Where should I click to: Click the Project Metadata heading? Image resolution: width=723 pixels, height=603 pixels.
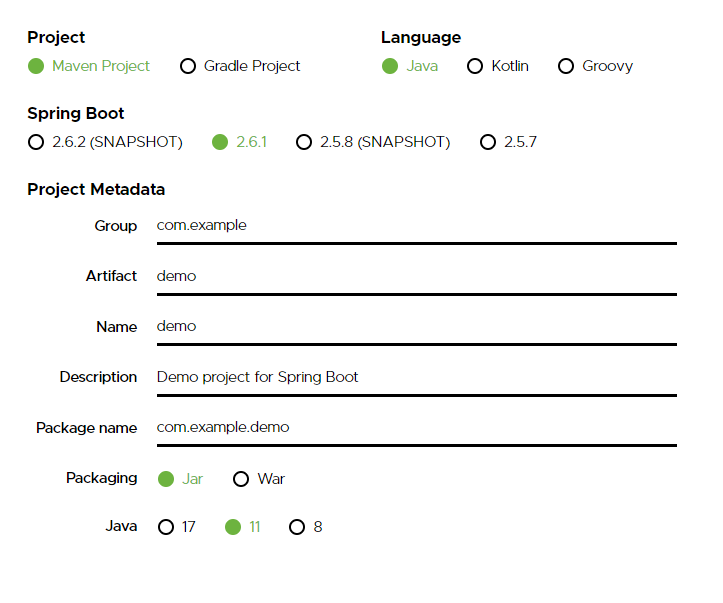96,190
